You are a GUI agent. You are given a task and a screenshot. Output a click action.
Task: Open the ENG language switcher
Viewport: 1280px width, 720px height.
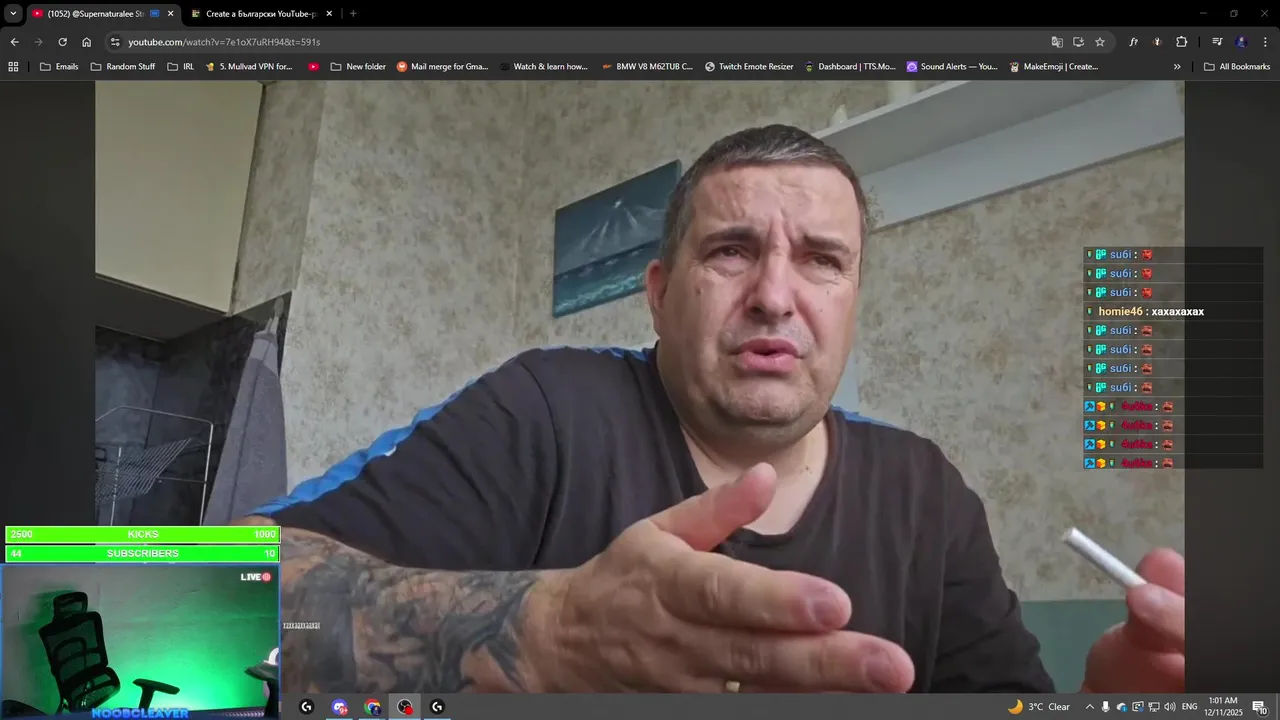coord(1189,707)
